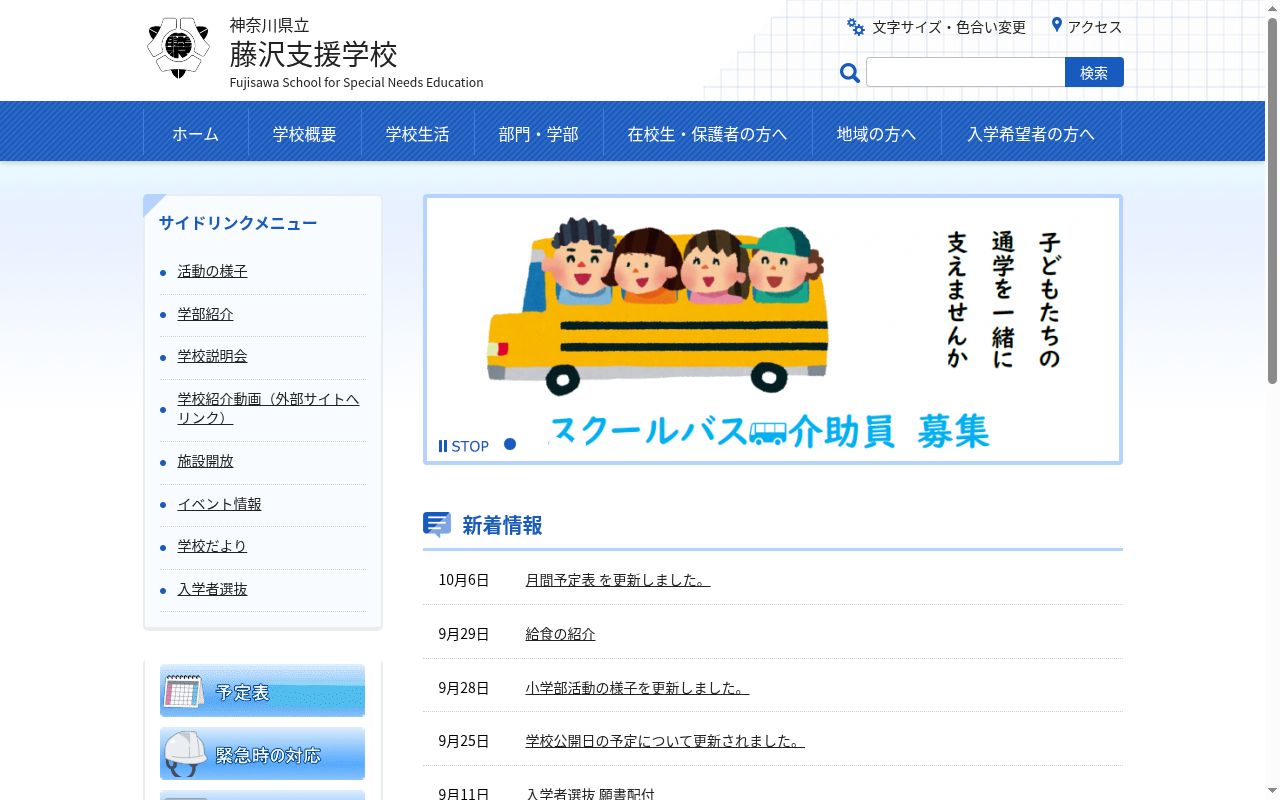Open the 緊急時の対応 banner button
The width and height of the screenshot is (1280, 800).
(262, 754)
